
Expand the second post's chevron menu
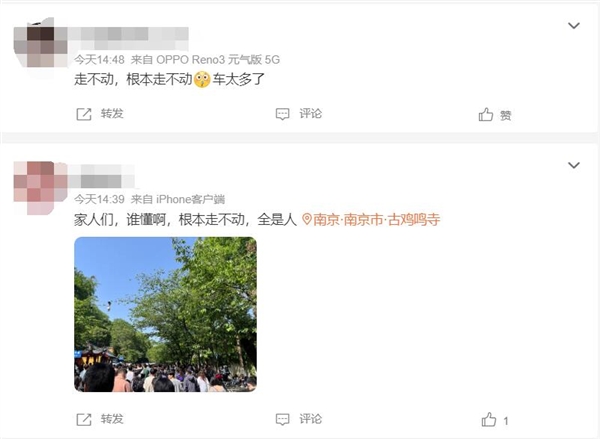click(574, 165)
